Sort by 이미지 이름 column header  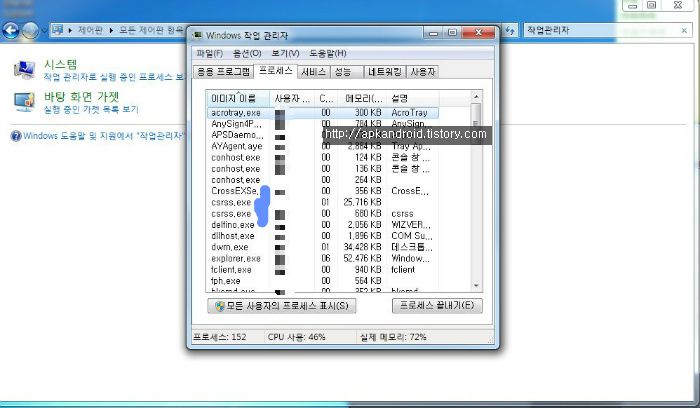[238, 98]
